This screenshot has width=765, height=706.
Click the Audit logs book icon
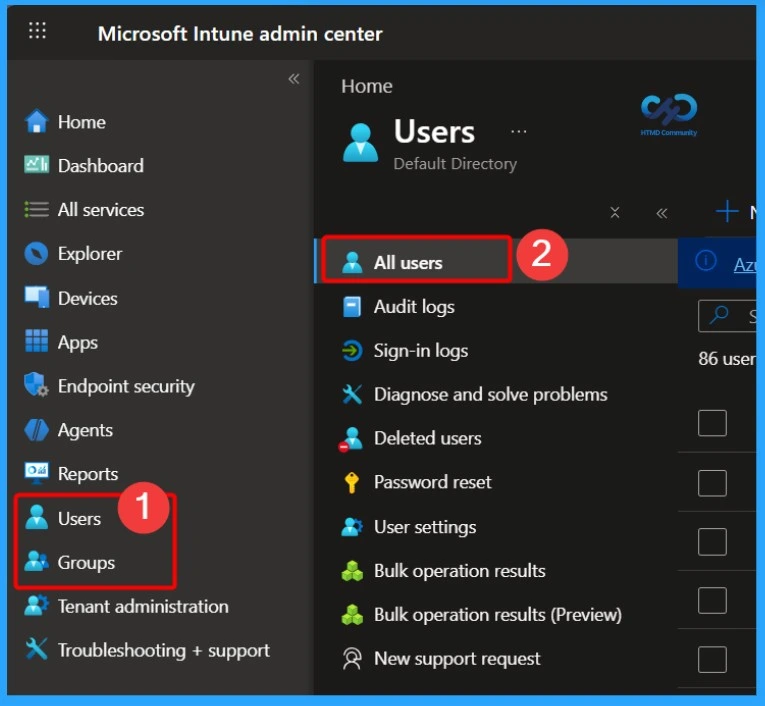pyautogui.click(x=352, y=307)
